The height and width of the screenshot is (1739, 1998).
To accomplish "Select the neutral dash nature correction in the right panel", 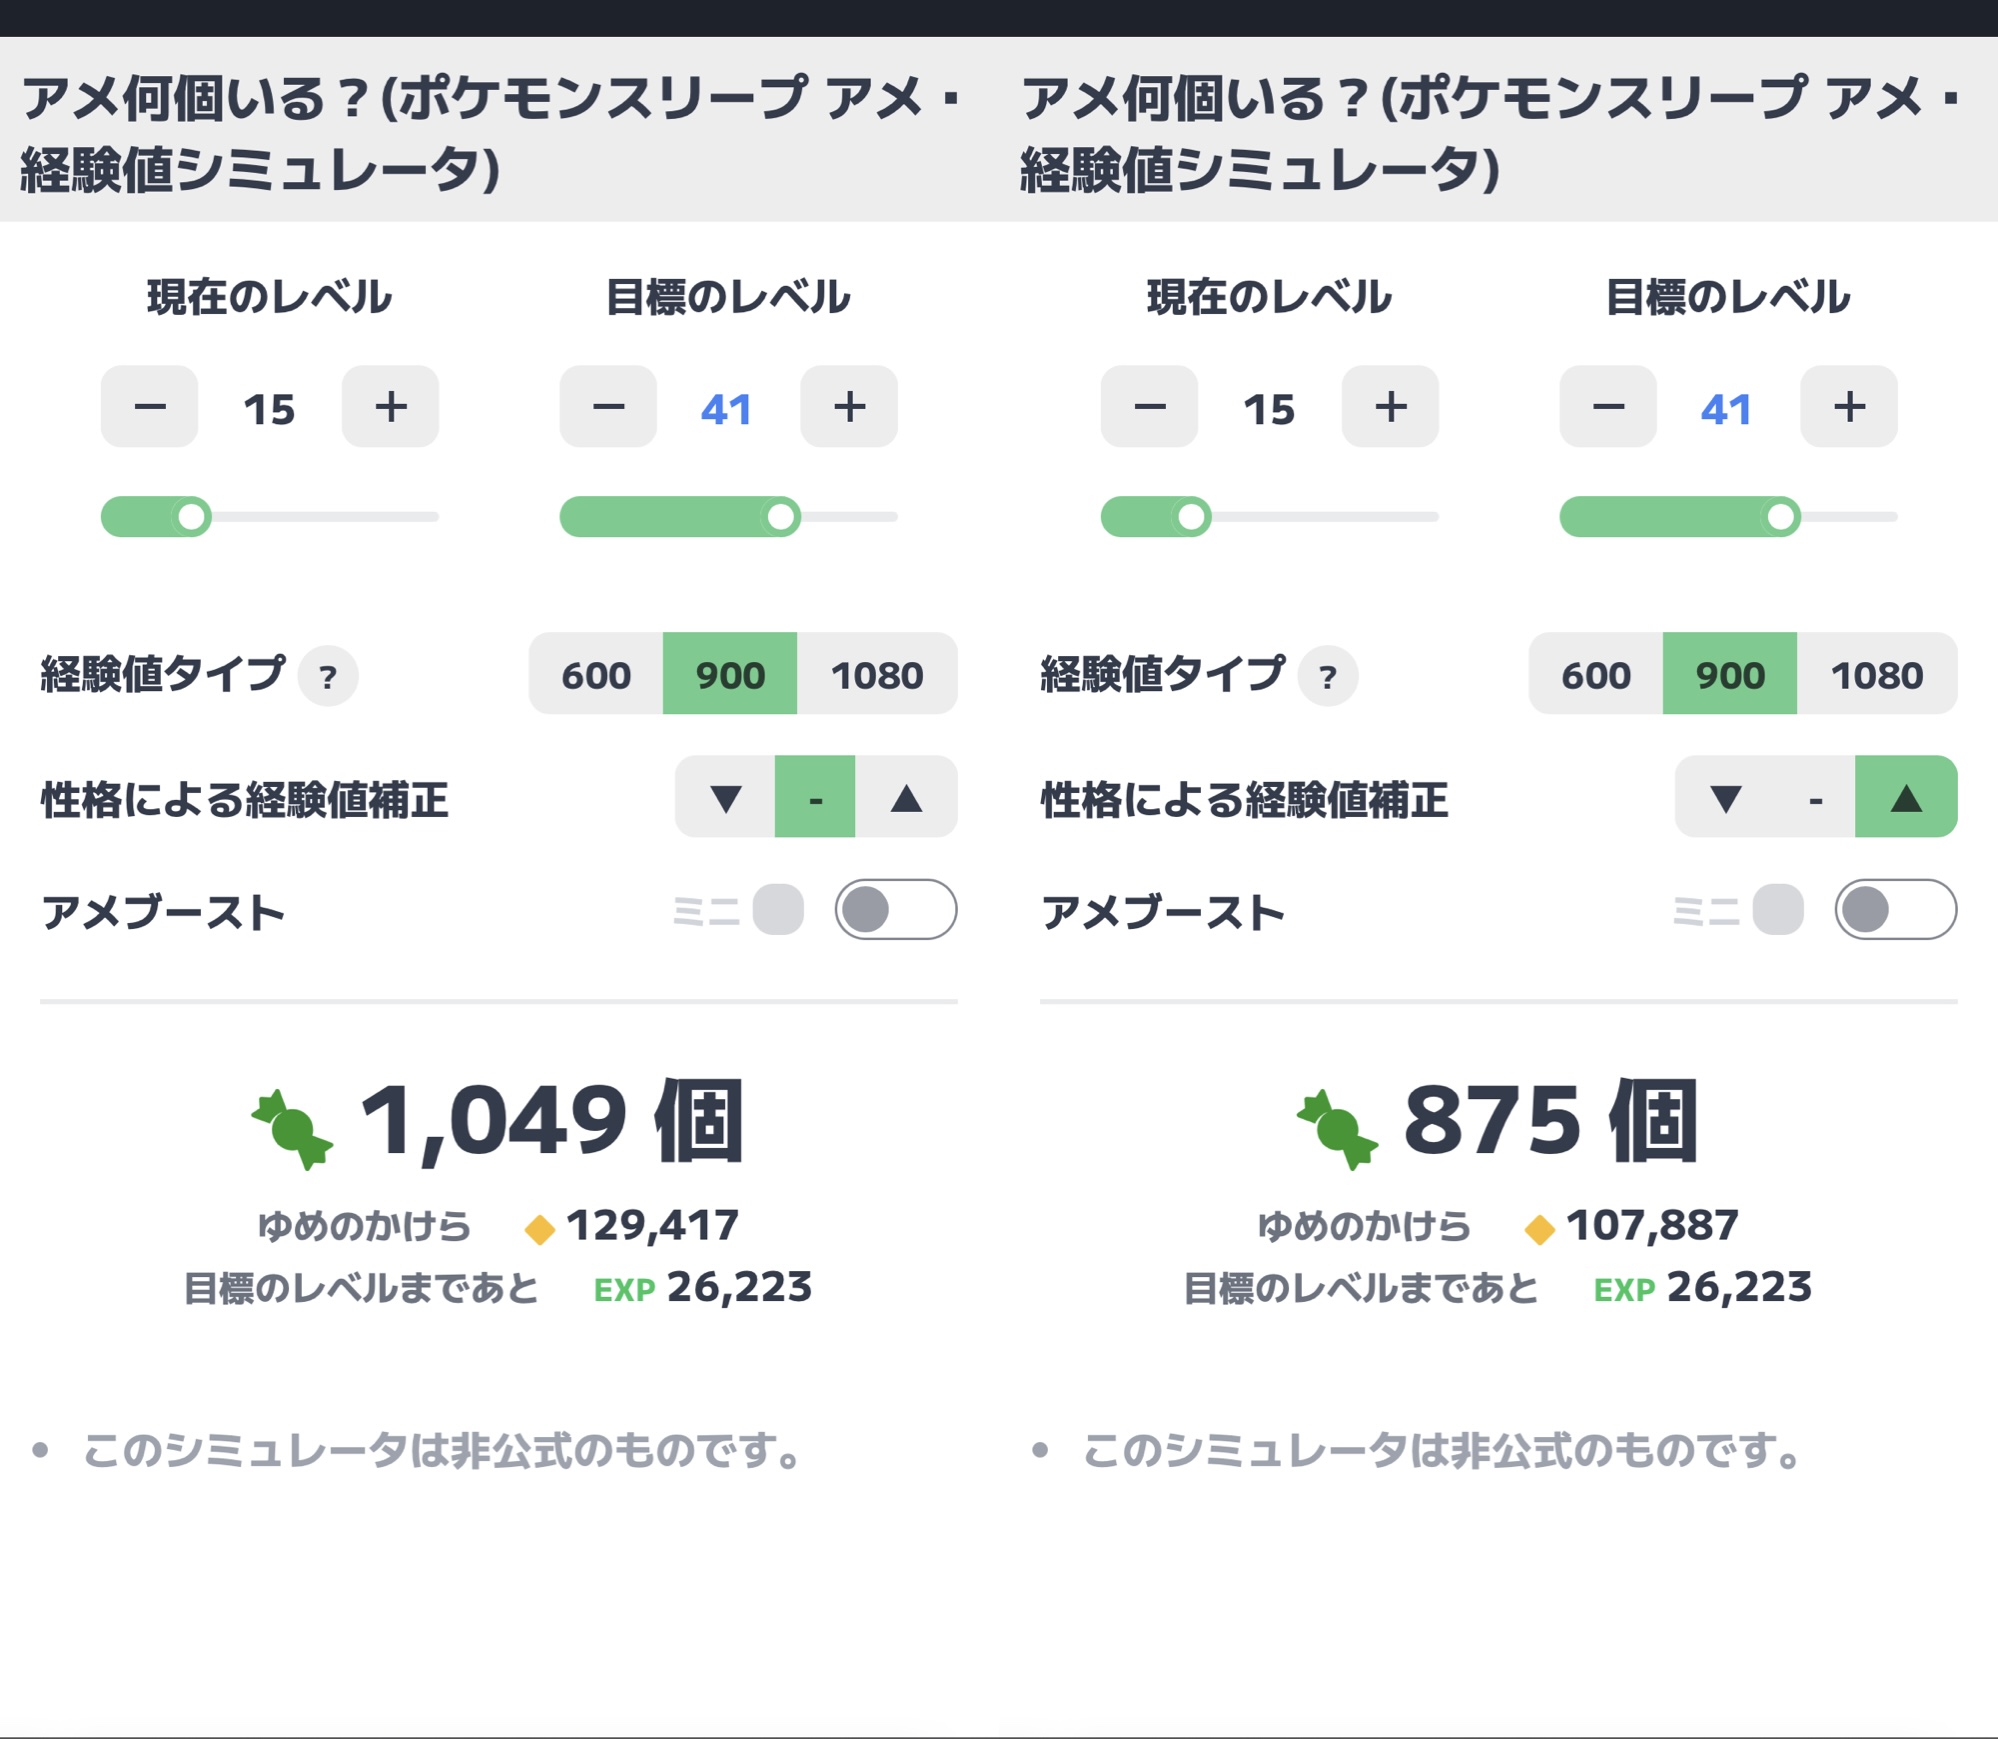I will click(1815, 797).
